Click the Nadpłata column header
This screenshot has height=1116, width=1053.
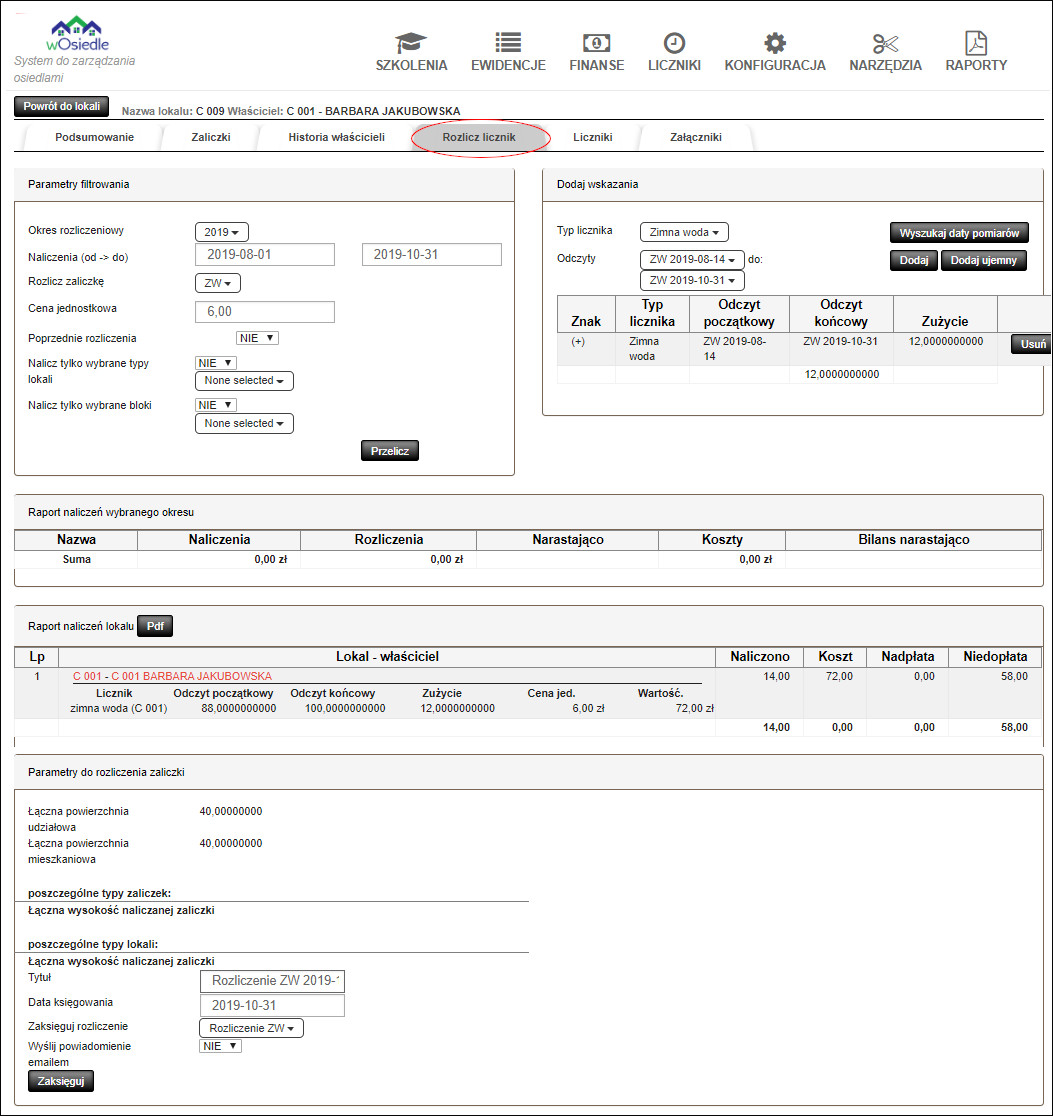click(x=908, y=657)
